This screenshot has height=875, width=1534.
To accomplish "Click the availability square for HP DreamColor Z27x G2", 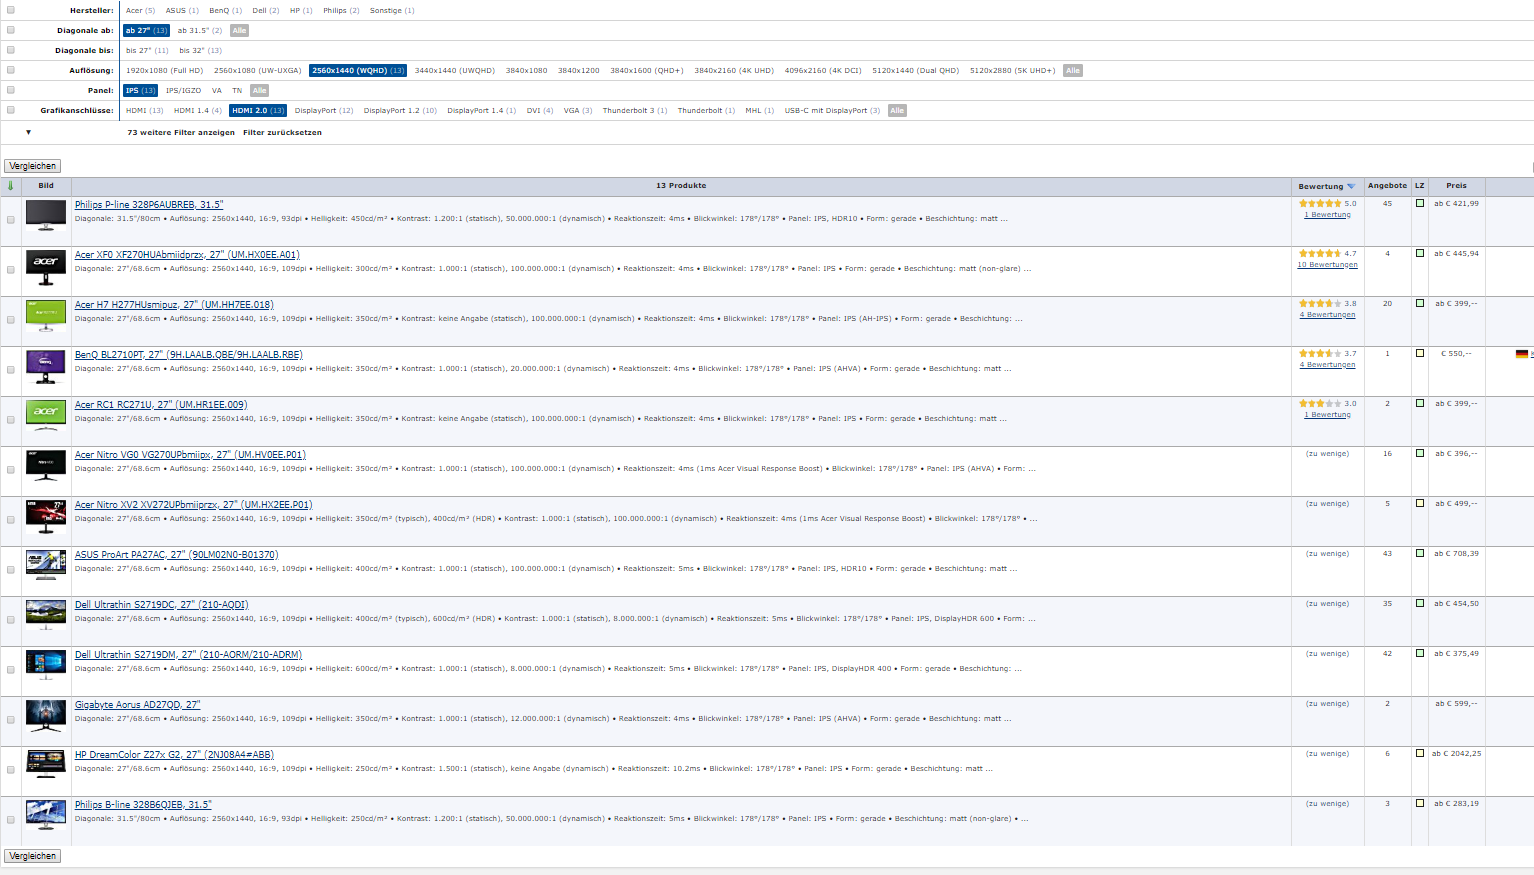I will (1420, 753).
